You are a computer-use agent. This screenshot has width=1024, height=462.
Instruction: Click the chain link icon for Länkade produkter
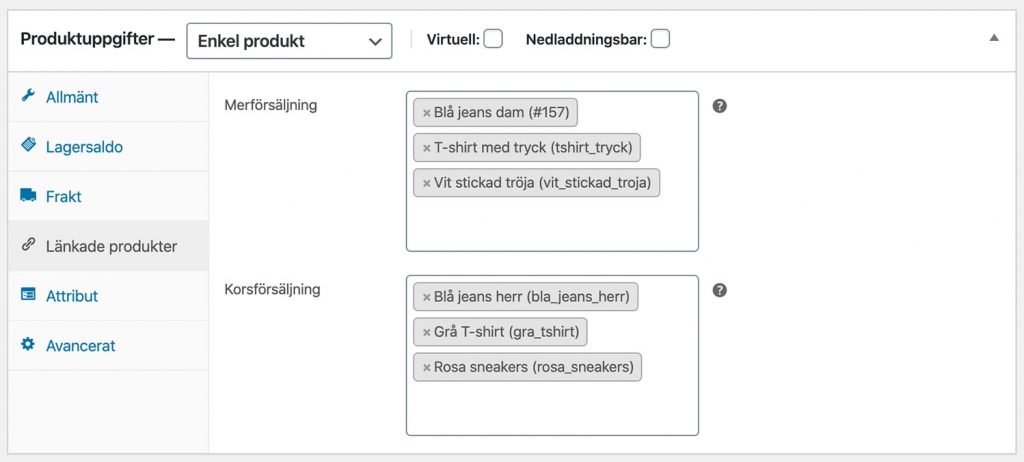[27, 245]
